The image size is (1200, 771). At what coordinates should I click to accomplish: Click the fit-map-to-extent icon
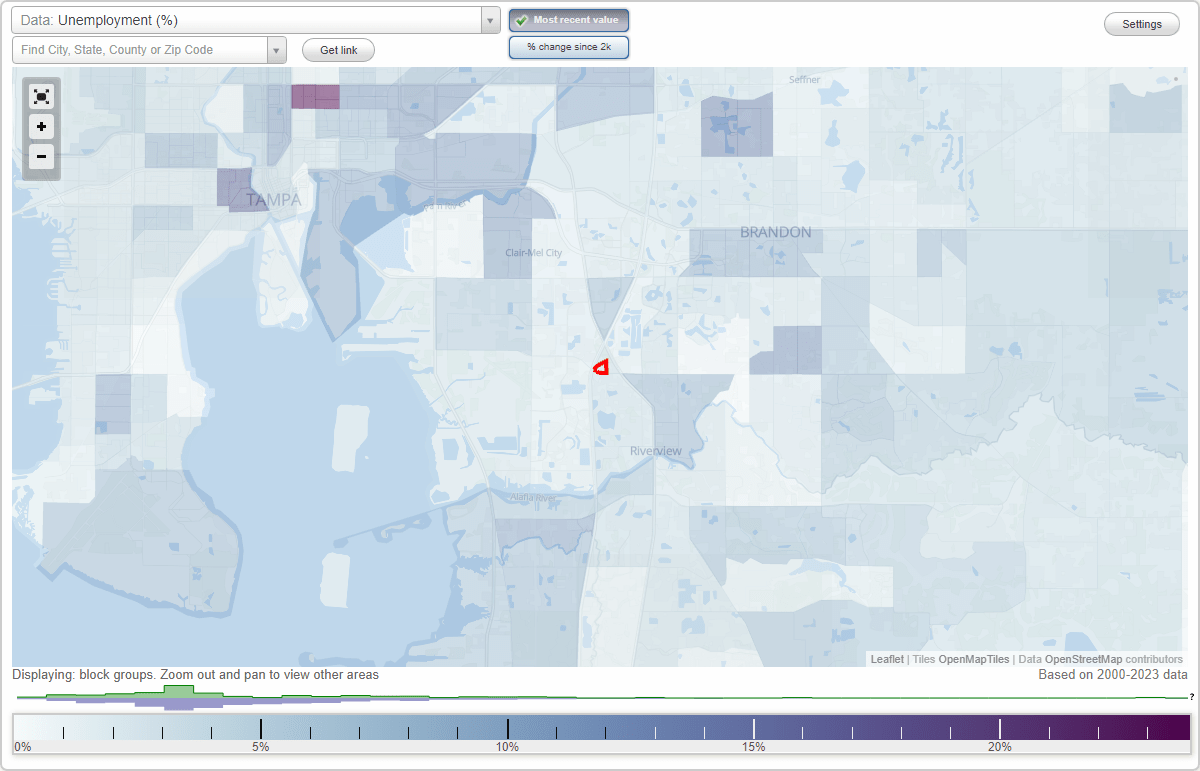click(41, 96)
